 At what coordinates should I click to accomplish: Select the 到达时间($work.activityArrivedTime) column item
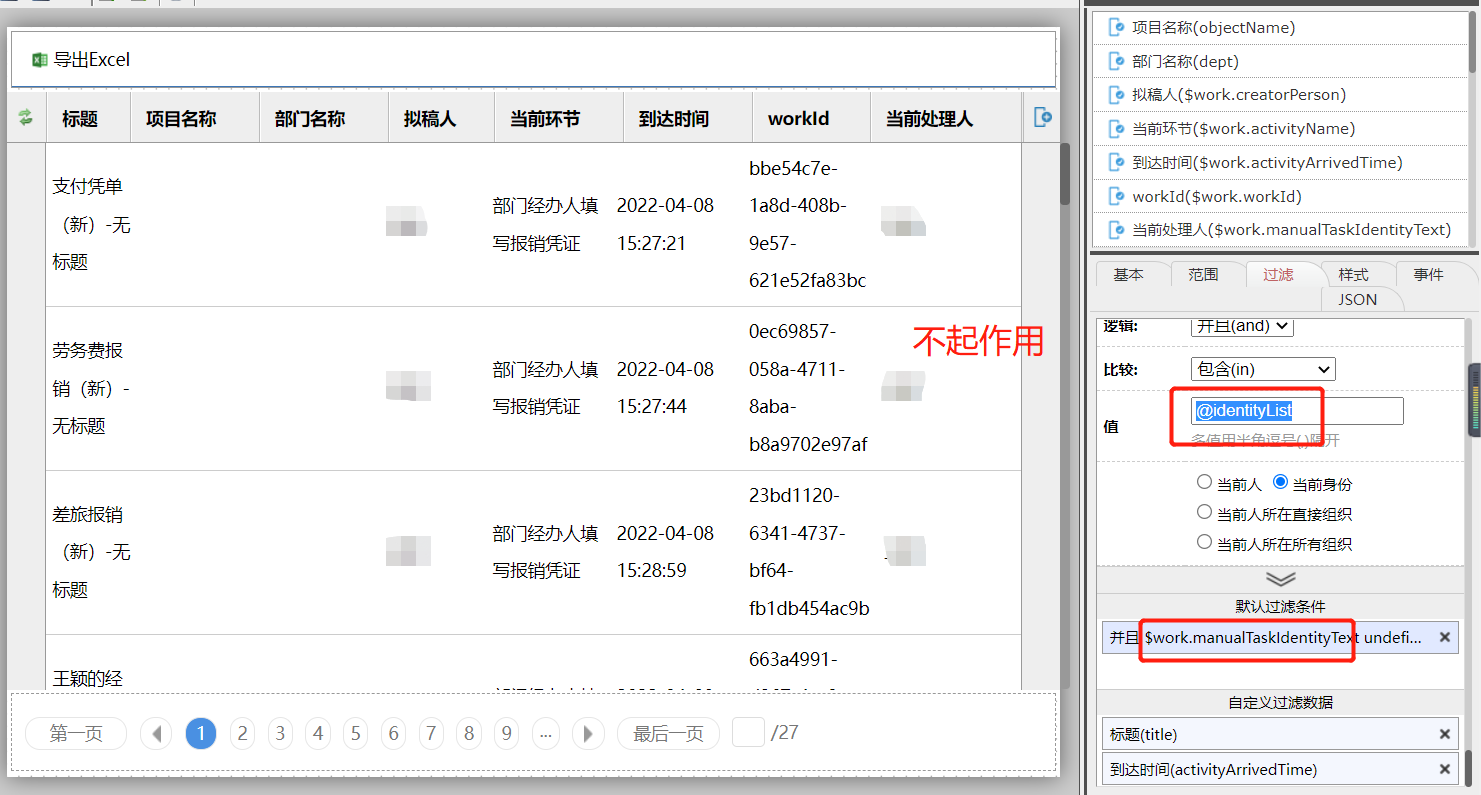pos(1281,163)
